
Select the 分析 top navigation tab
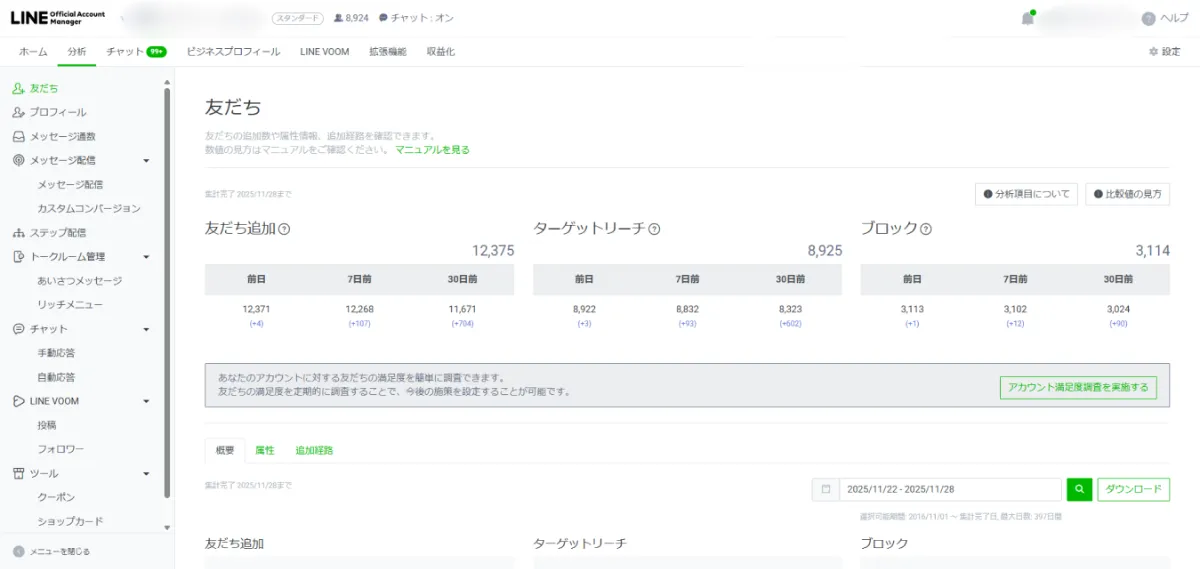tap(77, 51)
